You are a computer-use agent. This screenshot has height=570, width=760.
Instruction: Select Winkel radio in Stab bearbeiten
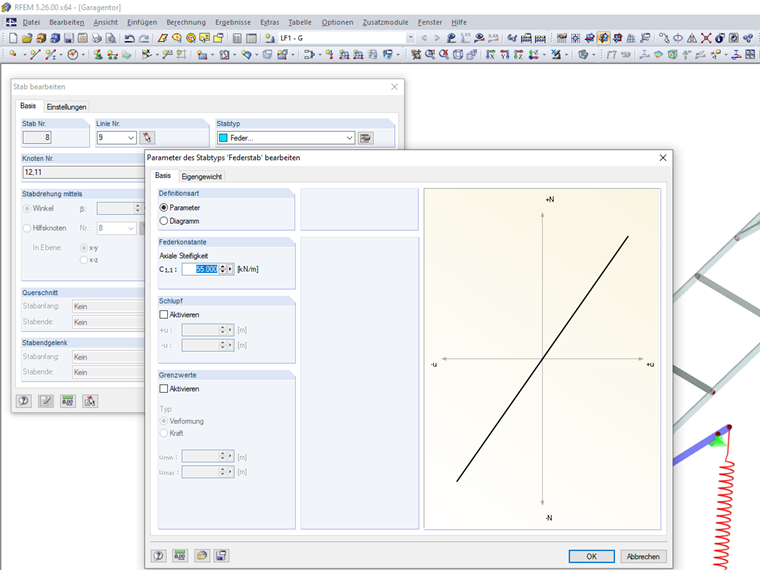tap(27, 208)
